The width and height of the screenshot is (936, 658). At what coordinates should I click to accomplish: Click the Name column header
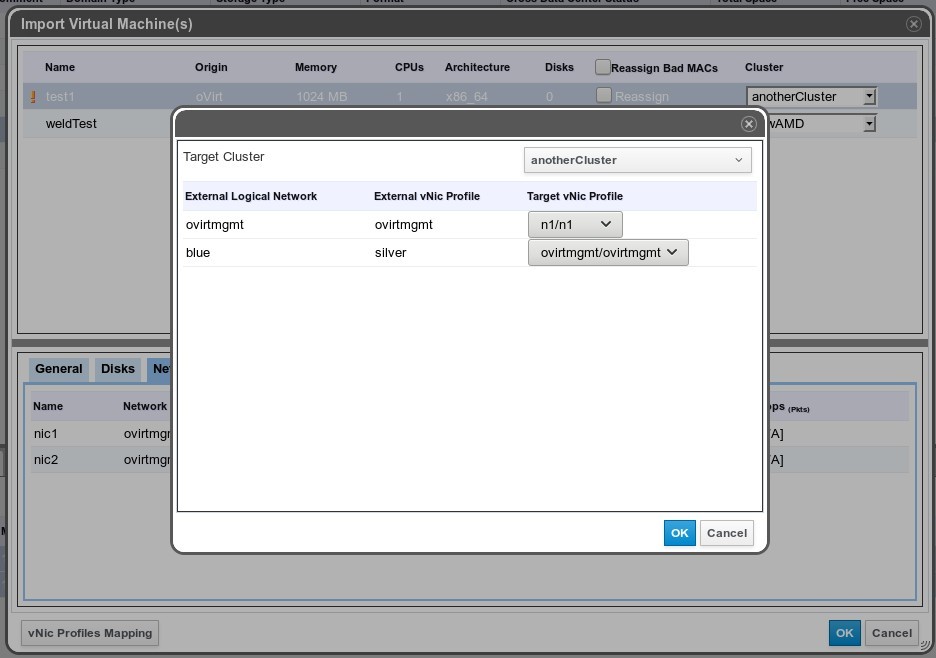(x=59, y=67)
